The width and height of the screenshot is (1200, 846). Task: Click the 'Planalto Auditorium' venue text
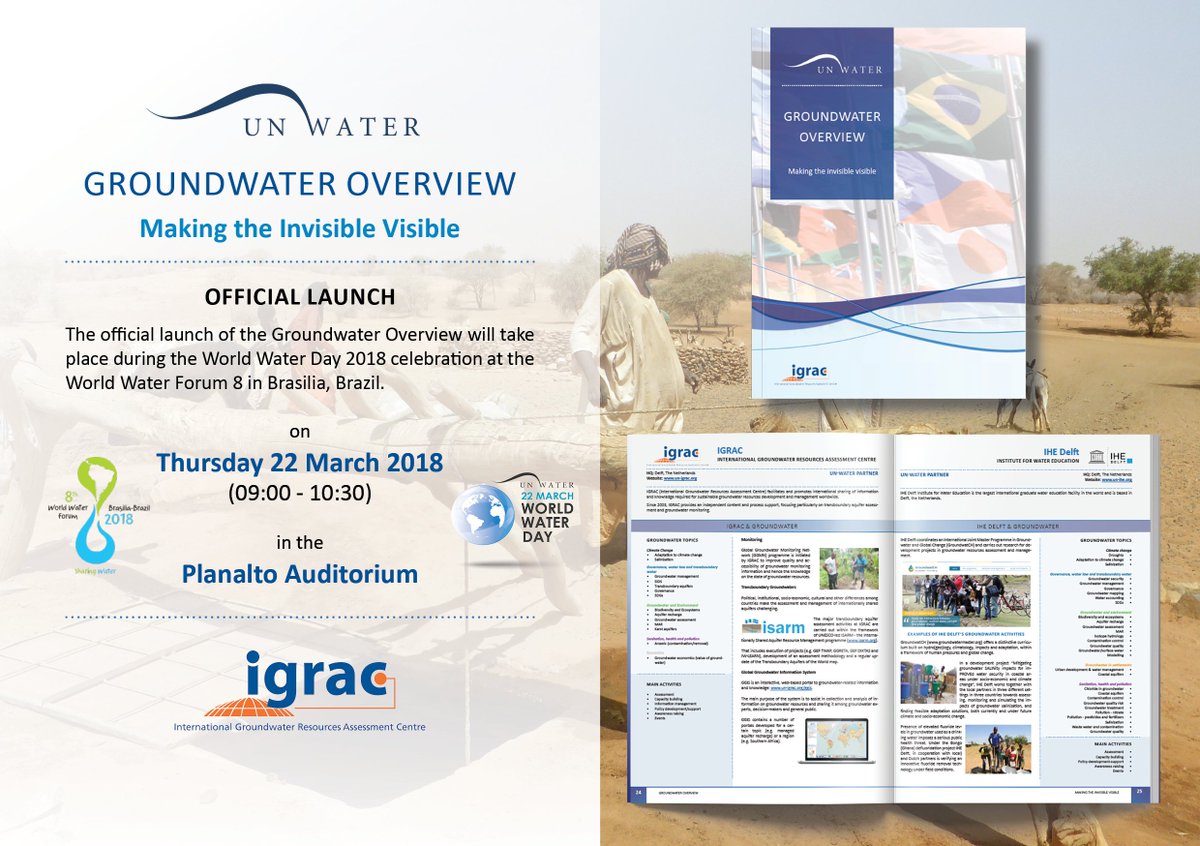300,573
